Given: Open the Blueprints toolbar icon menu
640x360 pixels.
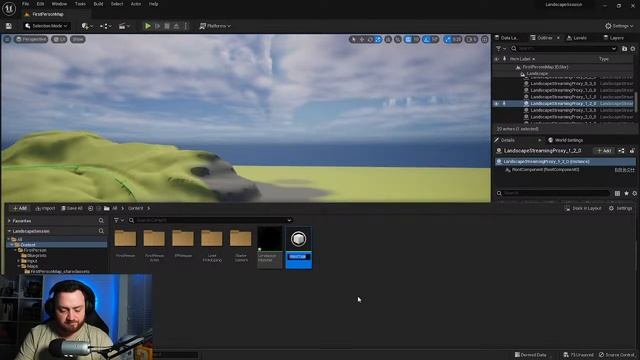Looking at the screenshot, I should pyautogui.click(x=105, y=26).
